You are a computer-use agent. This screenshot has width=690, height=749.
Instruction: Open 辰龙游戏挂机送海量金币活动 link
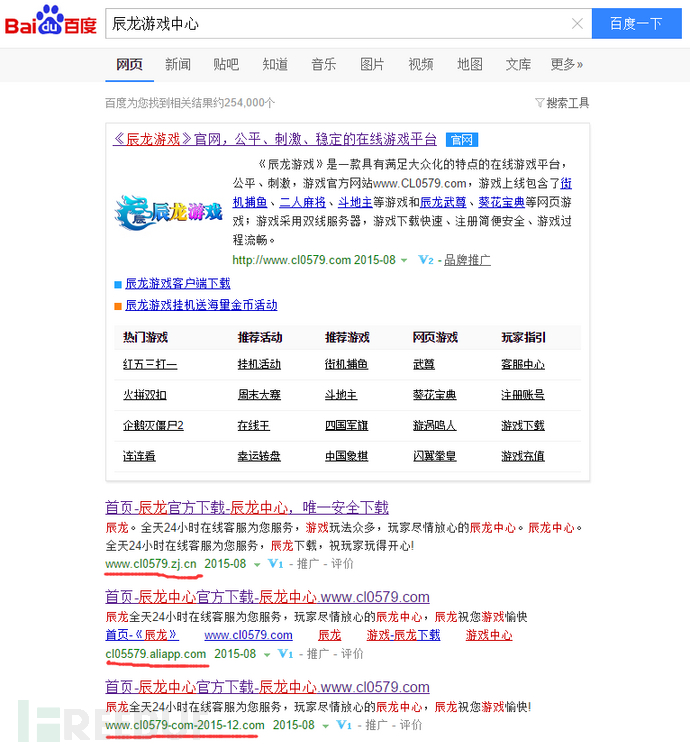click(201, 305)
